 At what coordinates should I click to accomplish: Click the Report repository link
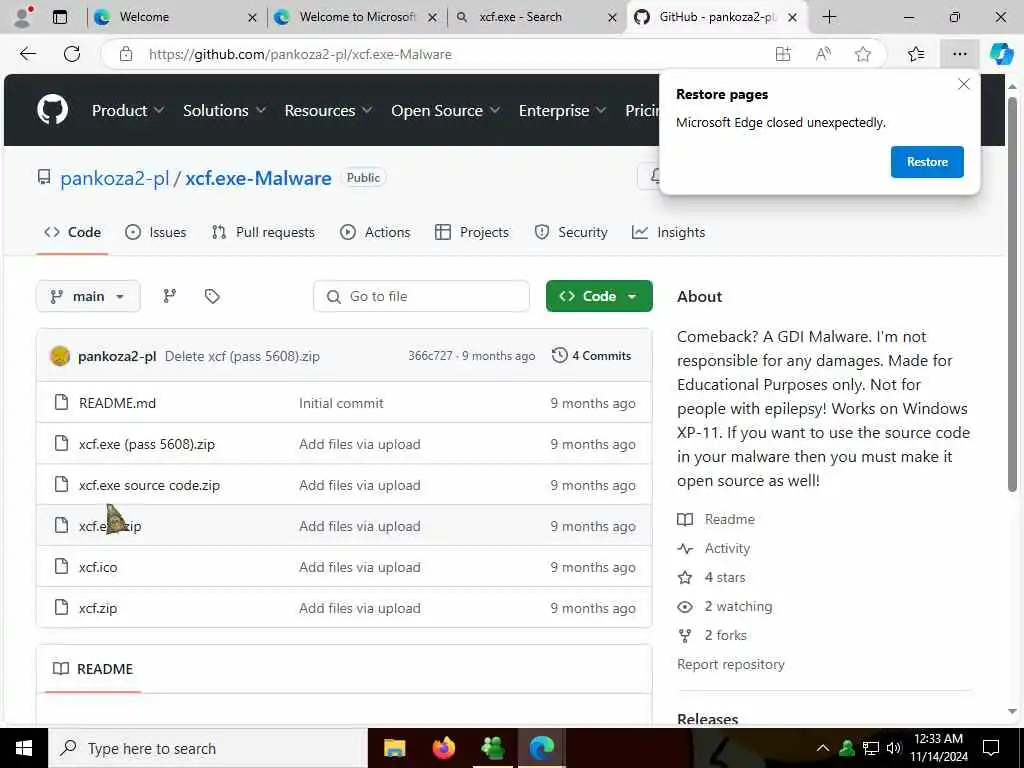[731, 664]
